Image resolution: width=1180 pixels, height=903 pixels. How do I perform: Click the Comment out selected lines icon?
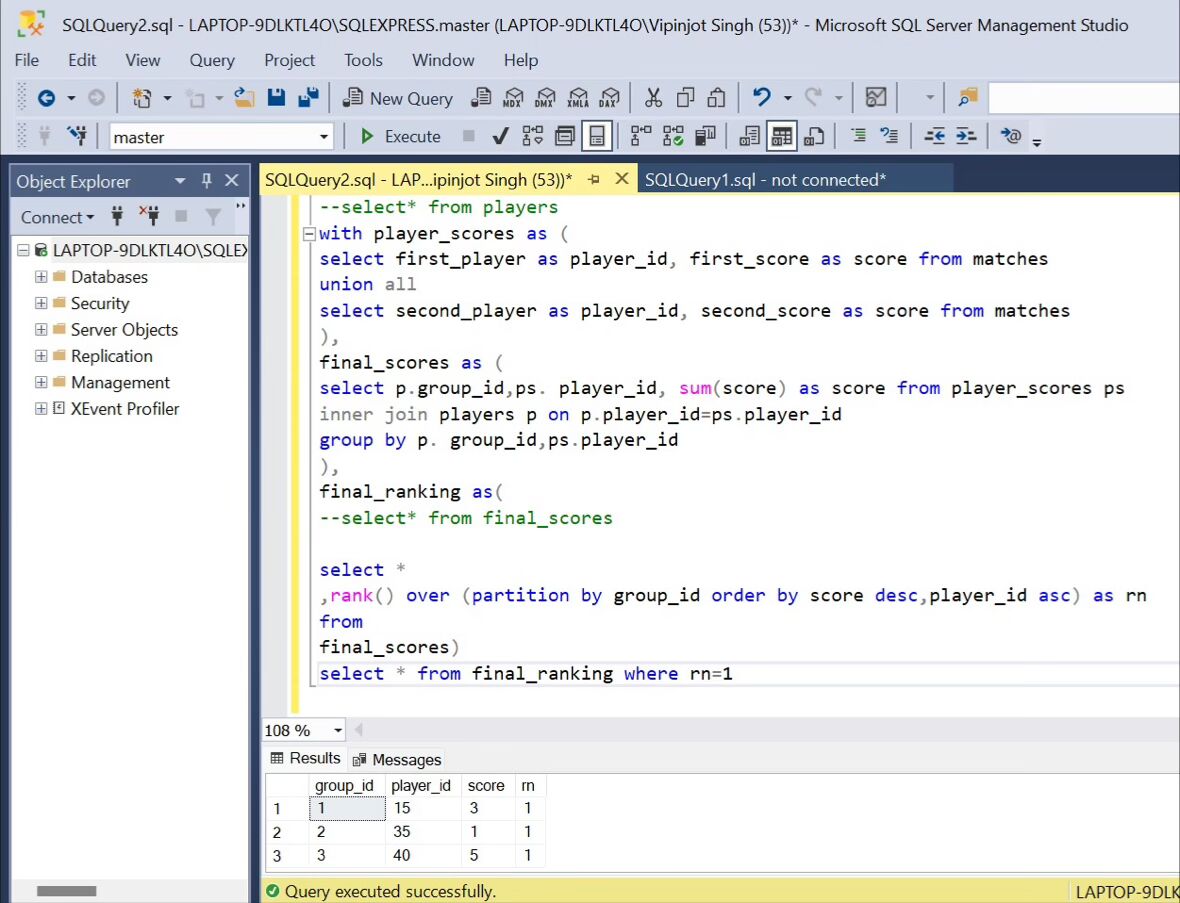(x=858, y=136)
